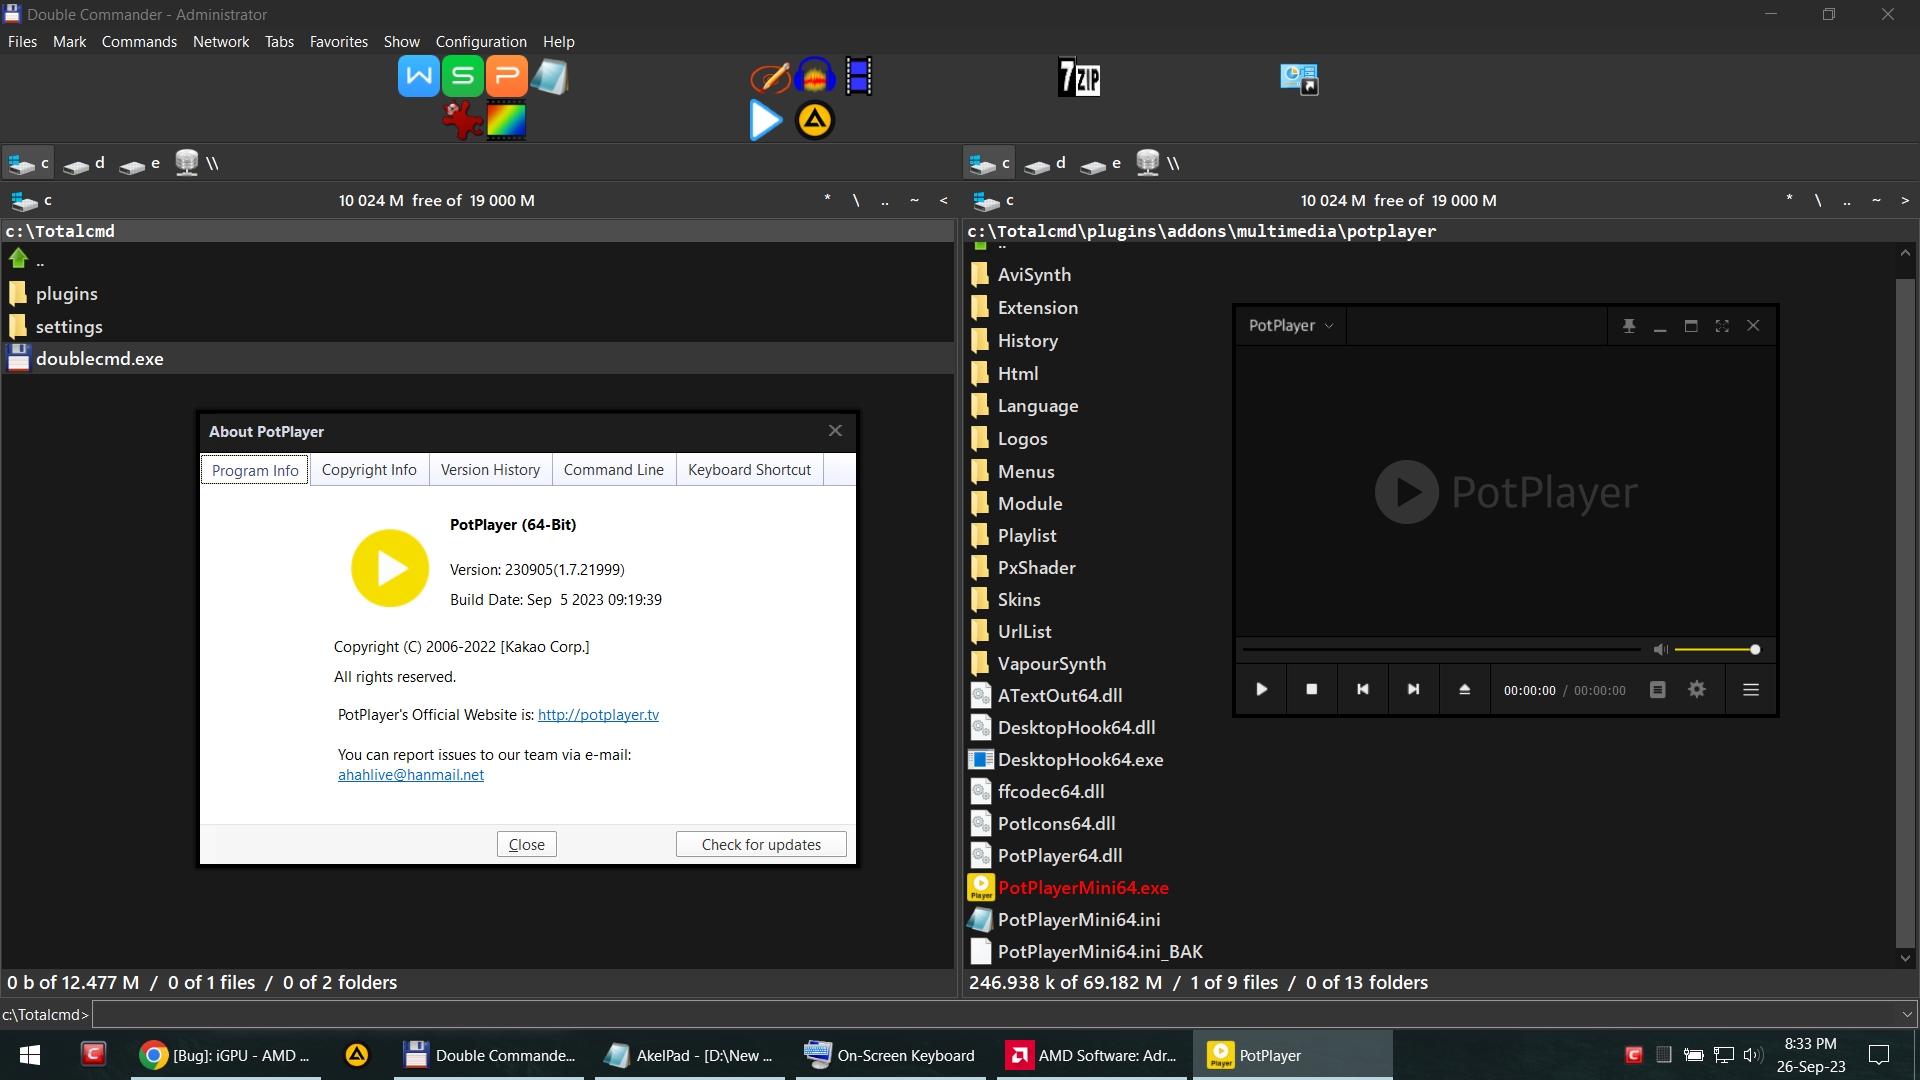This screenshot has height=1080, width=1920.
Task: Launch Audacity from the toolbar
Action: tap(815, 76)
